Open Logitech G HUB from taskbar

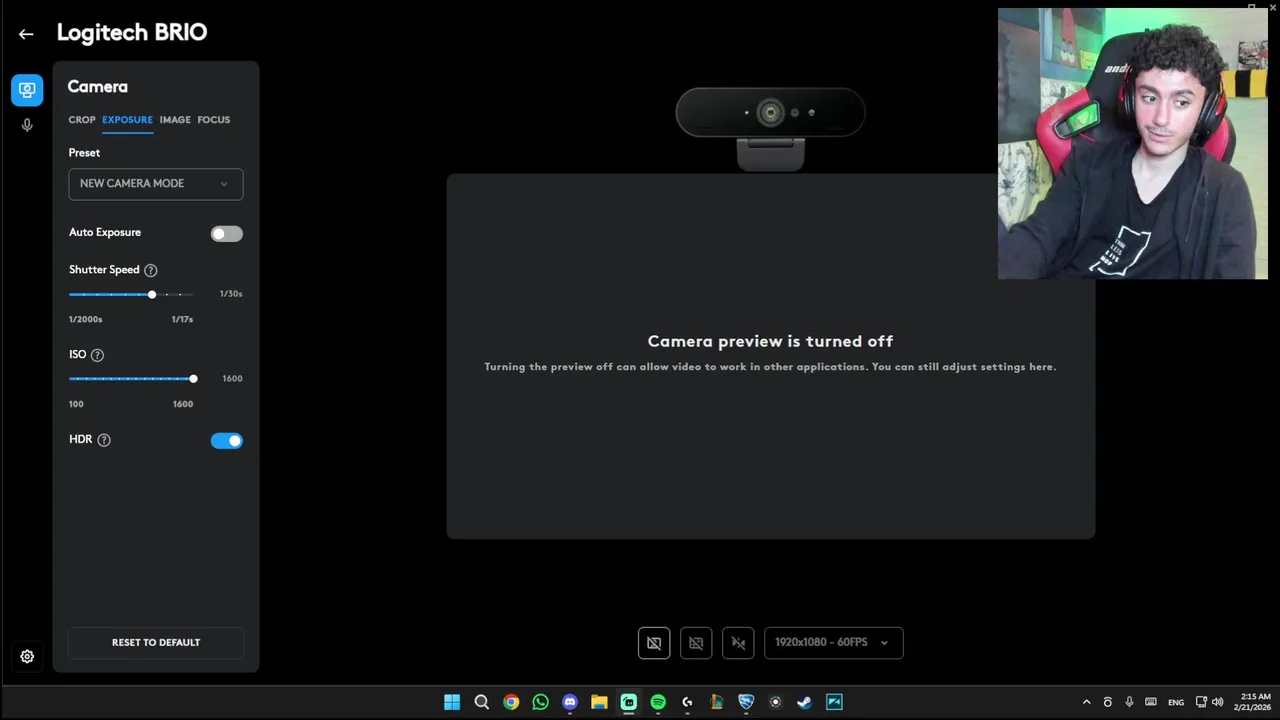pos(687,702)
